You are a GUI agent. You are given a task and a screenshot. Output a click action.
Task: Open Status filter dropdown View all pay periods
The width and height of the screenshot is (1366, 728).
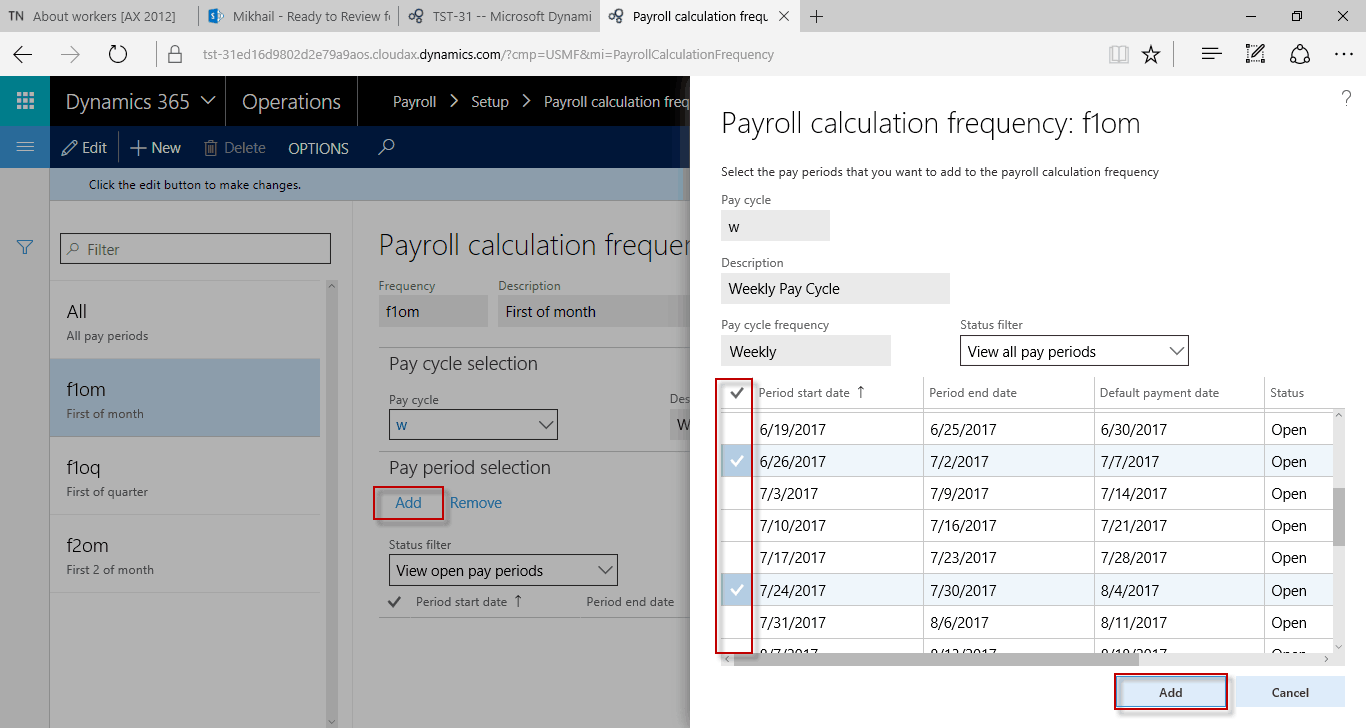(1074, 352)
